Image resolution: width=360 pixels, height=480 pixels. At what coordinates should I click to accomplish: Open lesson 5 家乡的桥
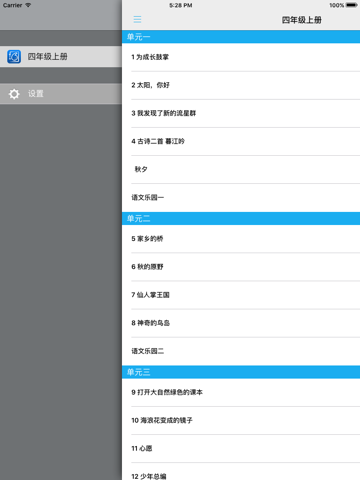click(241, 239)
